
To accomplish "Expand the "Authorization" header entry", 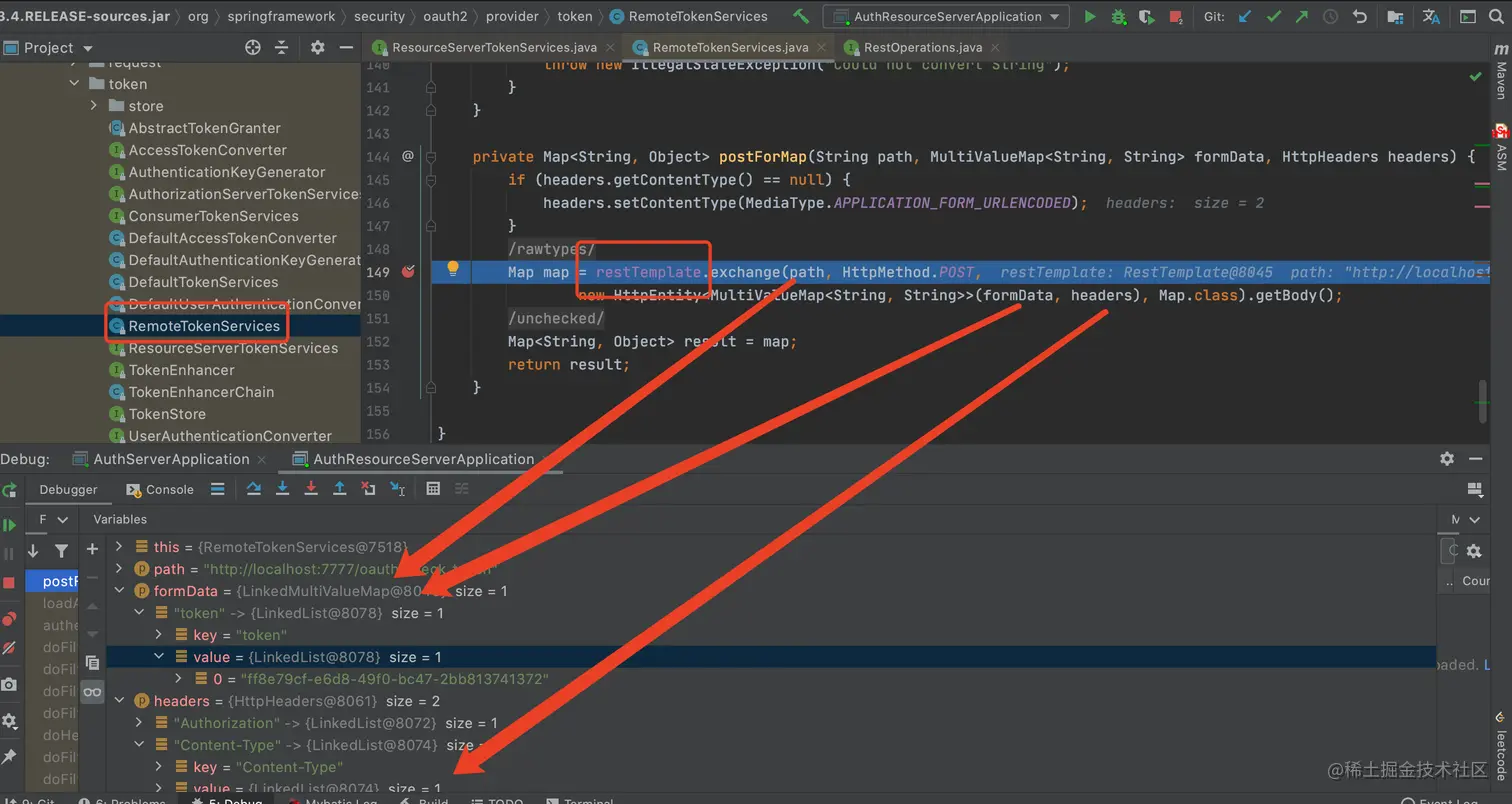I will pyautogui.click(x=140, y=723).
